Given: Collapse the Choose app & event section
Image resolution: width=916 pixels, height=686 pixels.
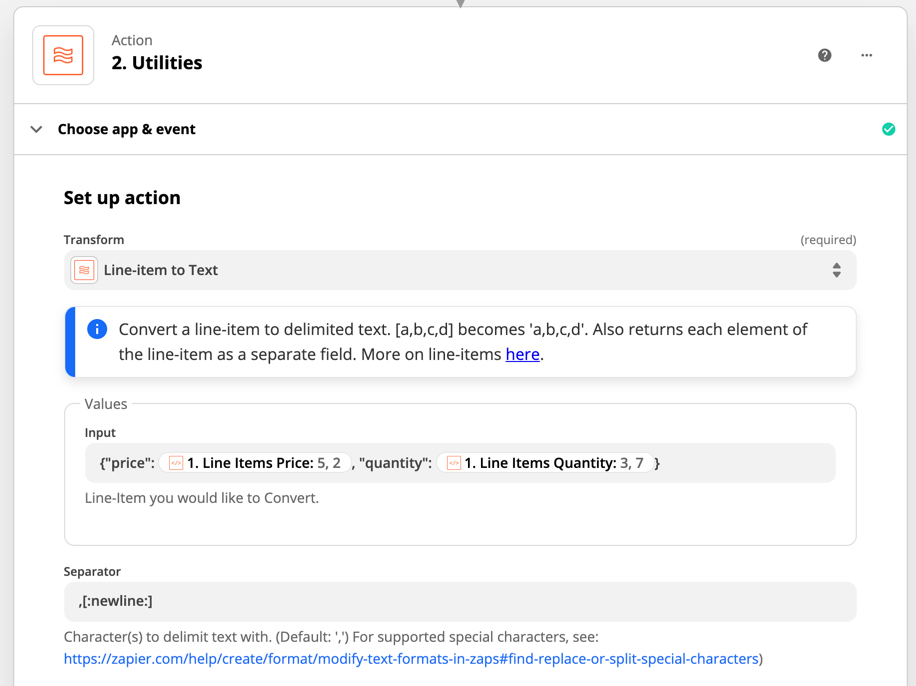Looking at the screenshot, I should pyautogui.click(x=36, y=129).
